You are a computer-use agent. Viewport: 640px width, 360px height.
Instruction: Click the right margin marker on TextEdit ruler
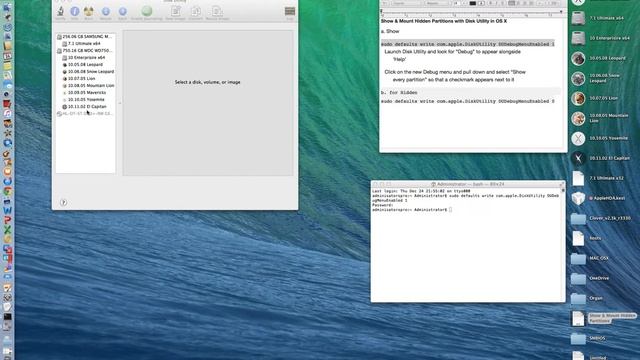click(561, 12)
